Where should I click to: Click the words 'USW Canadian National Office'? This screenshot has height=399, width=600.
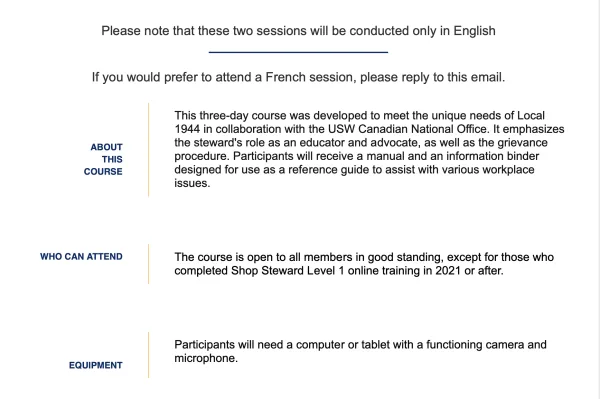408,129
